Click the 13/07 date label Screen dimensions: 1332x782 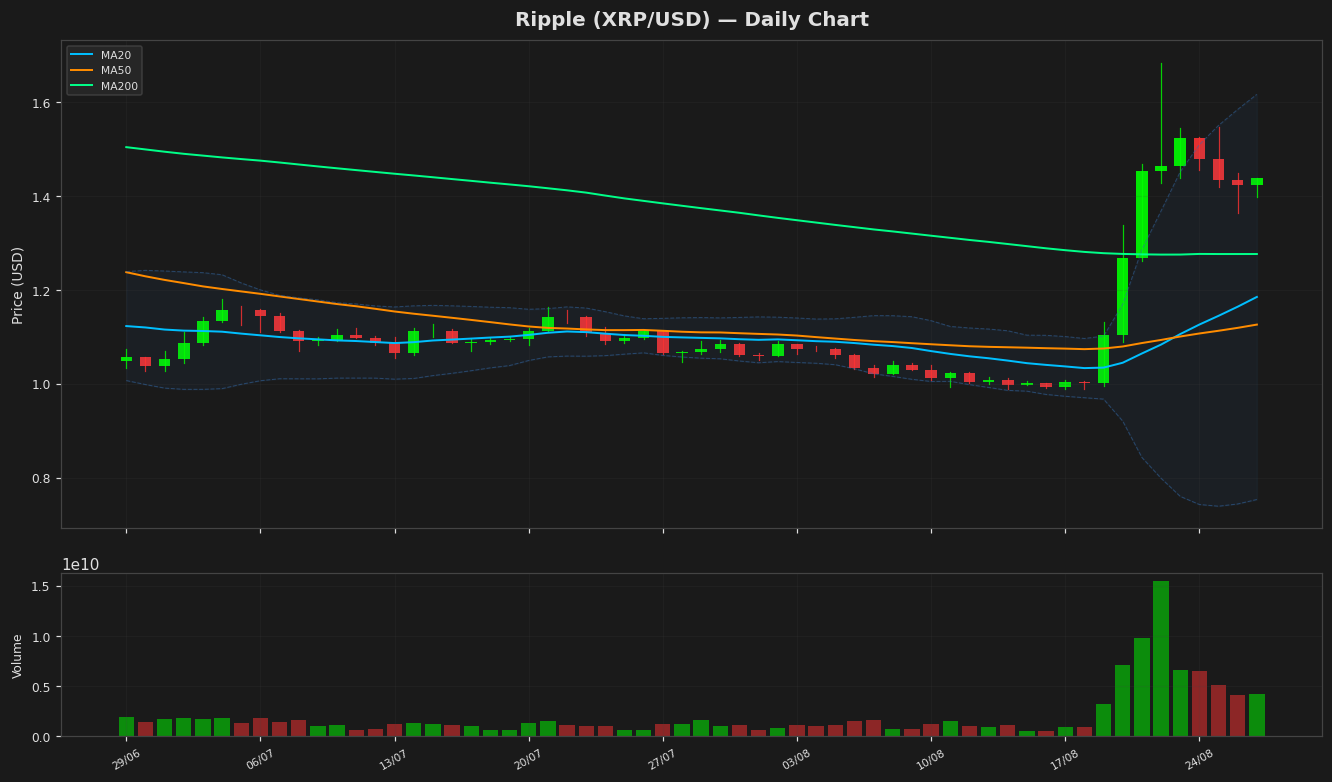(x=394, y=761)
